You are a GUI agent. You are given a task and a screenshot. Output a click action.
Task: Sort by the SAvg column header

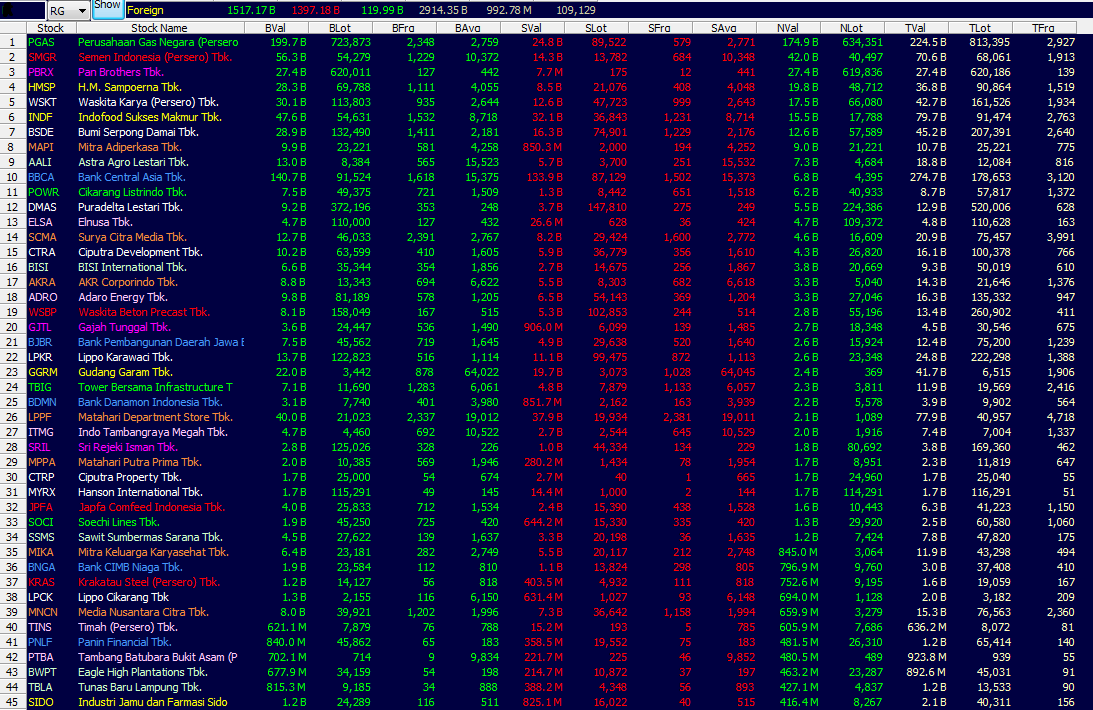click(724, 28)
